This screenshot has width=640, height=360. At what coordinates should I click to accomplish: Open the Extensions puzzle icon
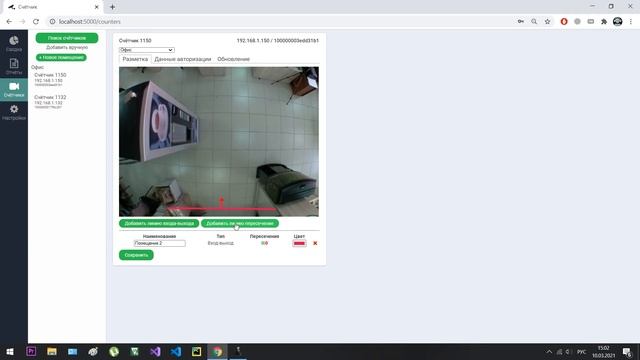click(x=604, y=22)
